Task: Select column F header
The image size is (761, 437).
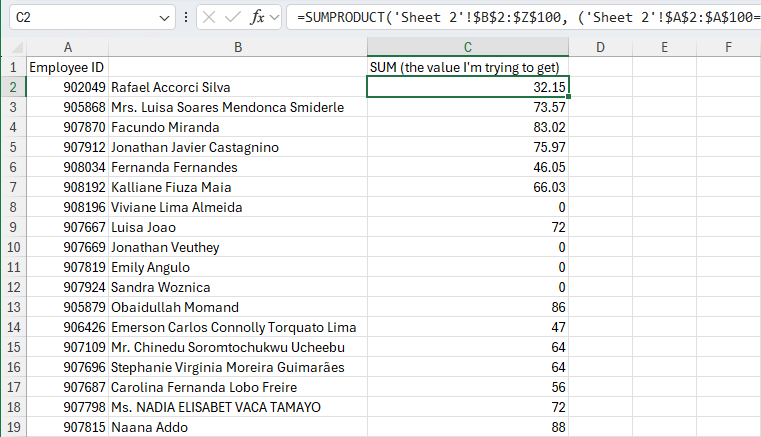Action: pyautogui.click(x=728, y=47)
